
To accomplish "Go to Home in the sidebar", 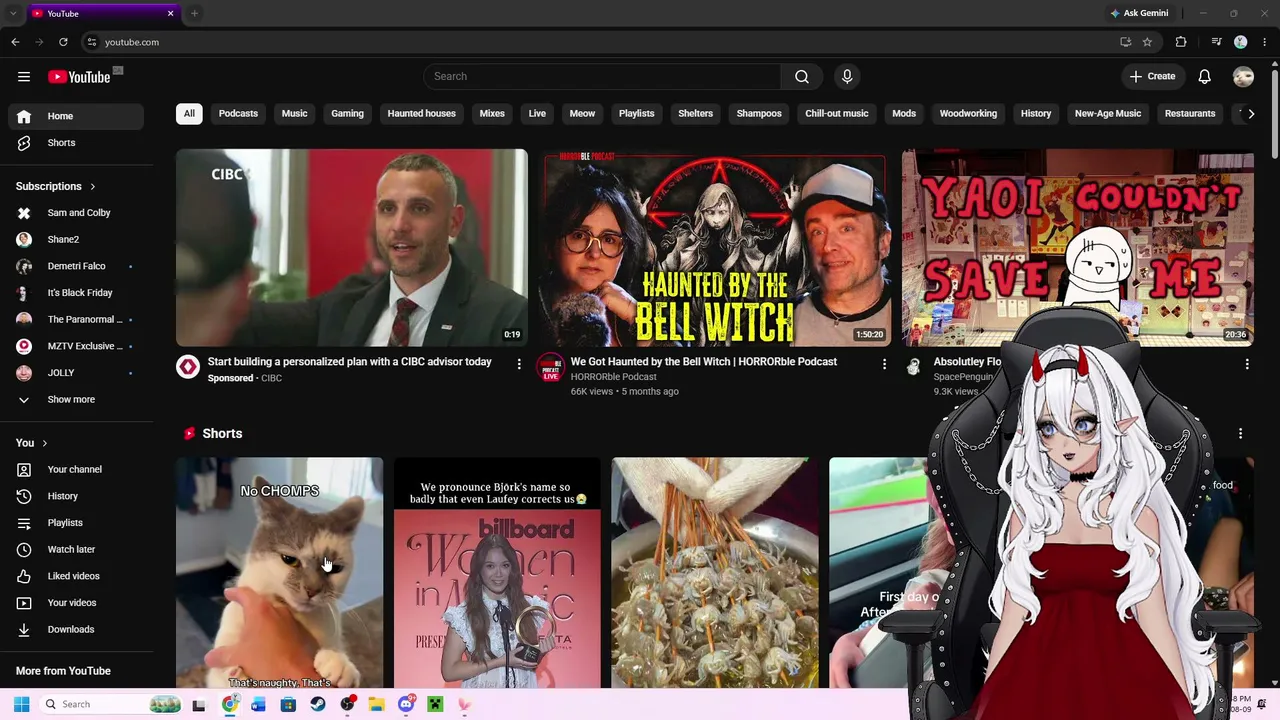I will click(76, 116).
